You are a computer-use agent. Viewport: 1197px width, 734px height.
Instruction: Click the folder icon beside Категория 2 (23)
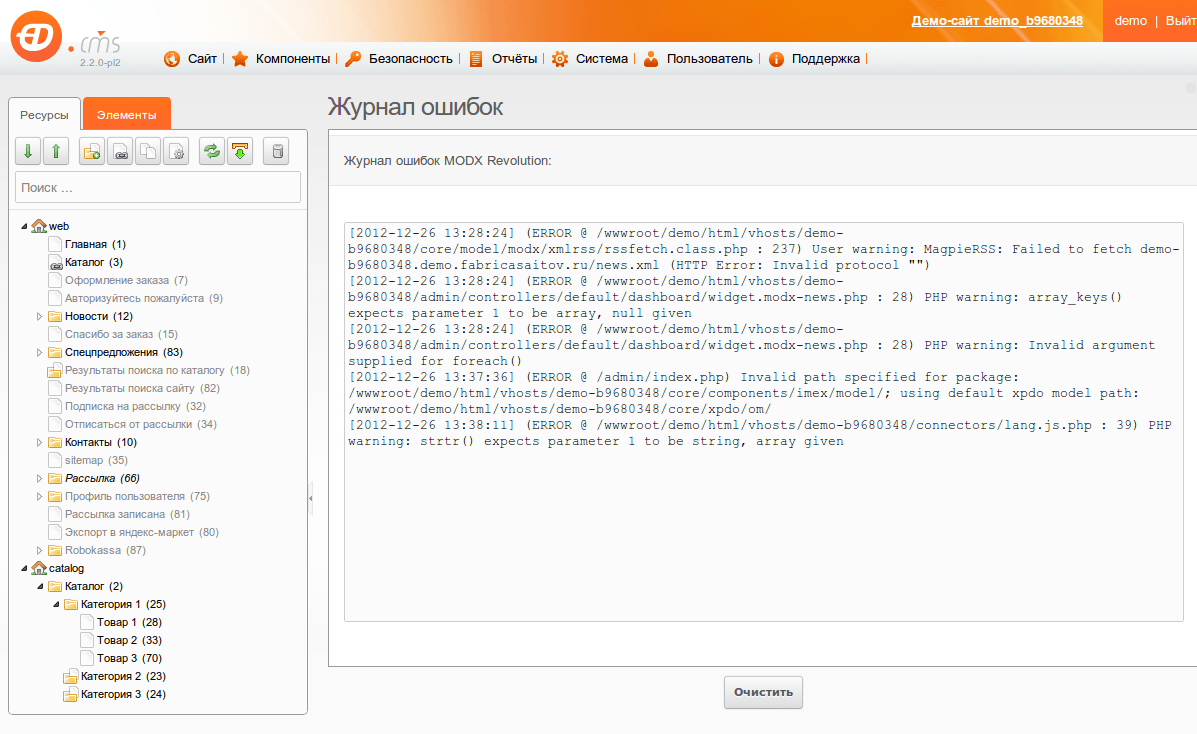tap(70, 676)
